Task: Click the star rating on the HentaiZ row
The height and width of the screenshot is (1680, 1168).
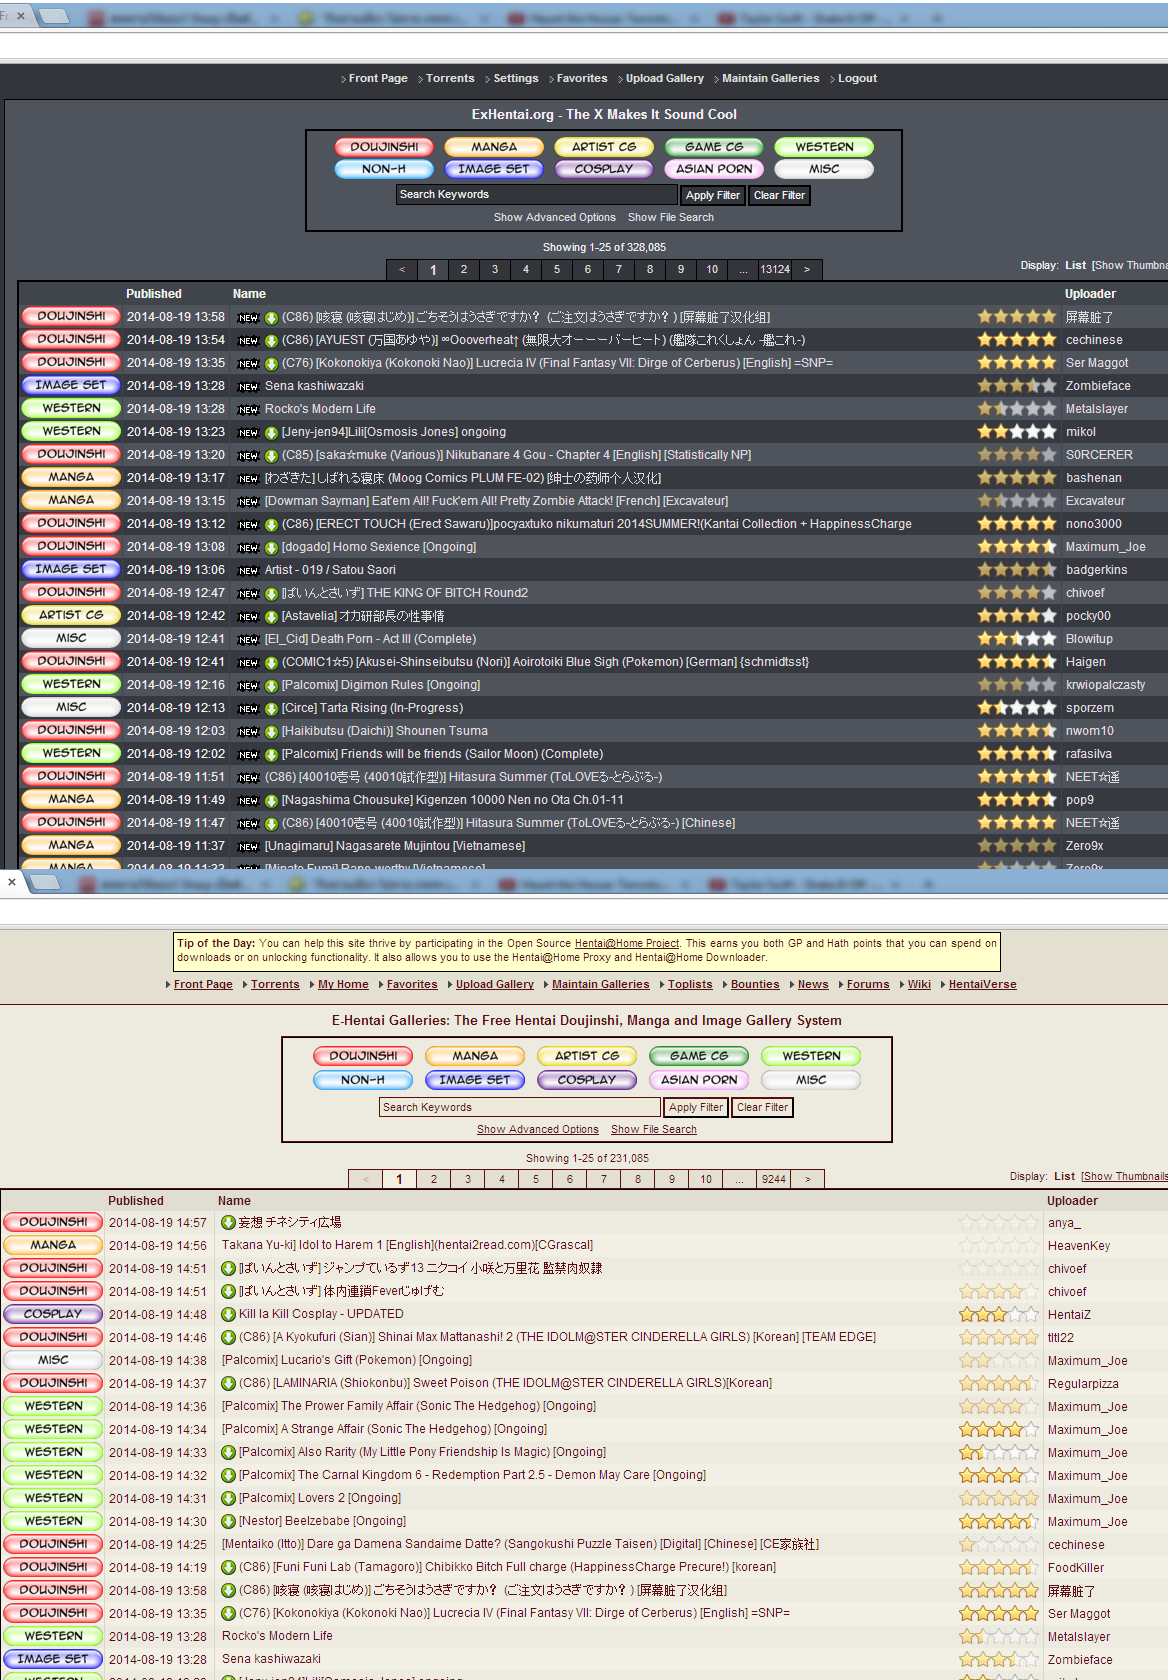Action: [x=999, y=1314]
